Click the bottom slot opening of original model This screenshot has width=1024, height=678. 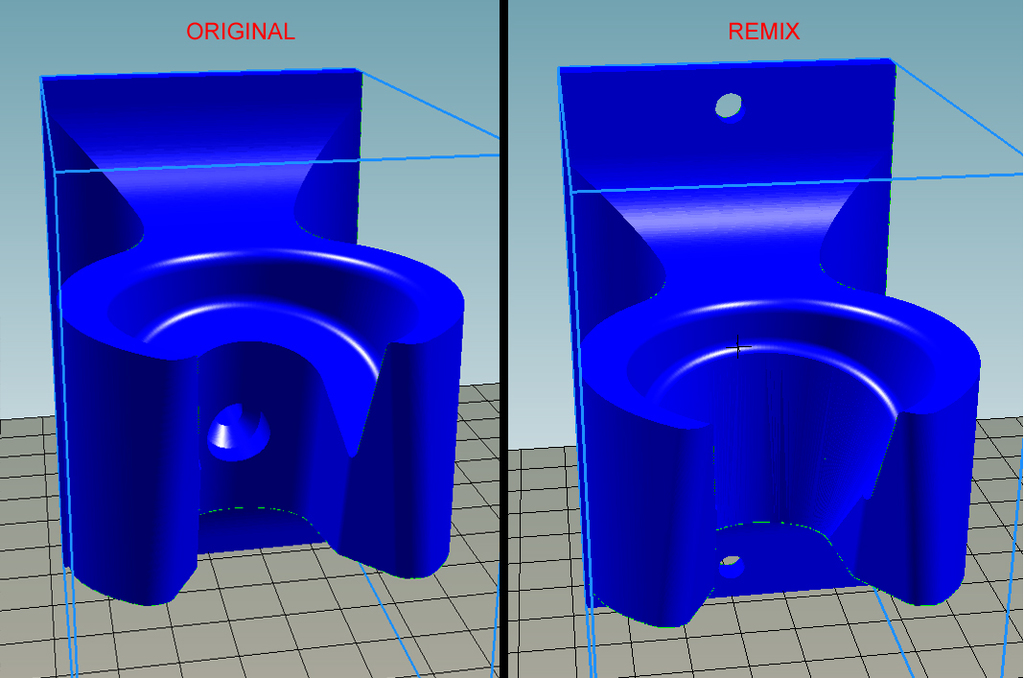262,525
